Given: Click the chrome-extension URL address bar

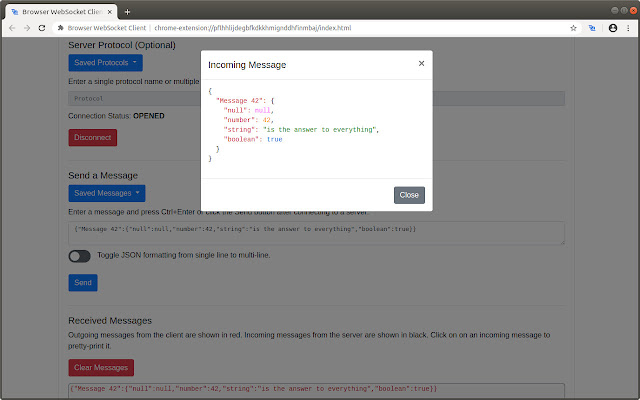Looking at the screenshot, I should point(300,28).
